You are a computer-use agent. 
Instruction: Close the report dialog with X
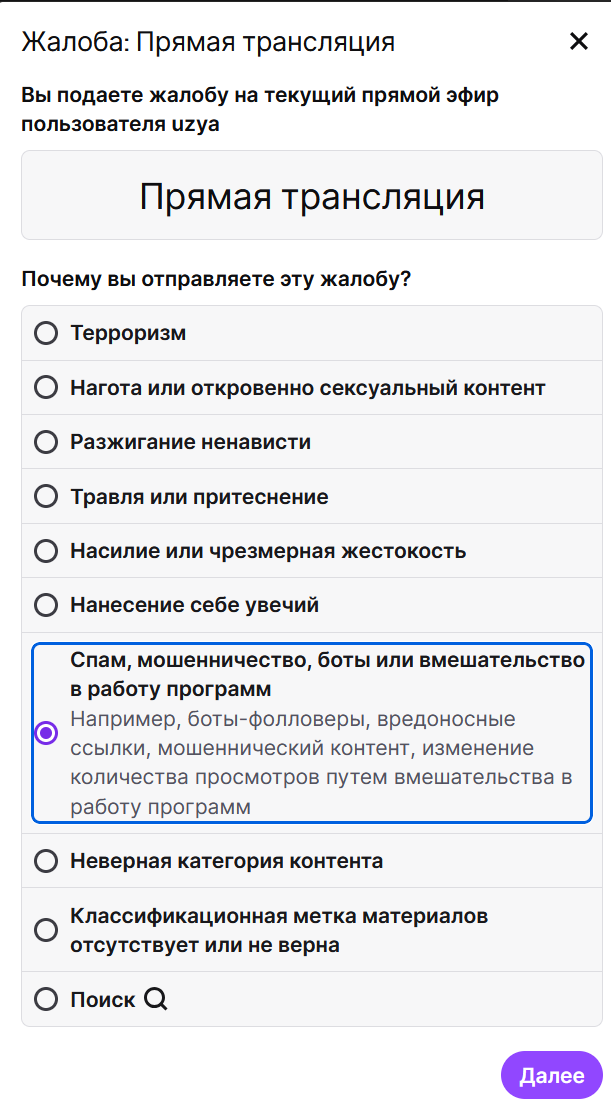(578, 41)
